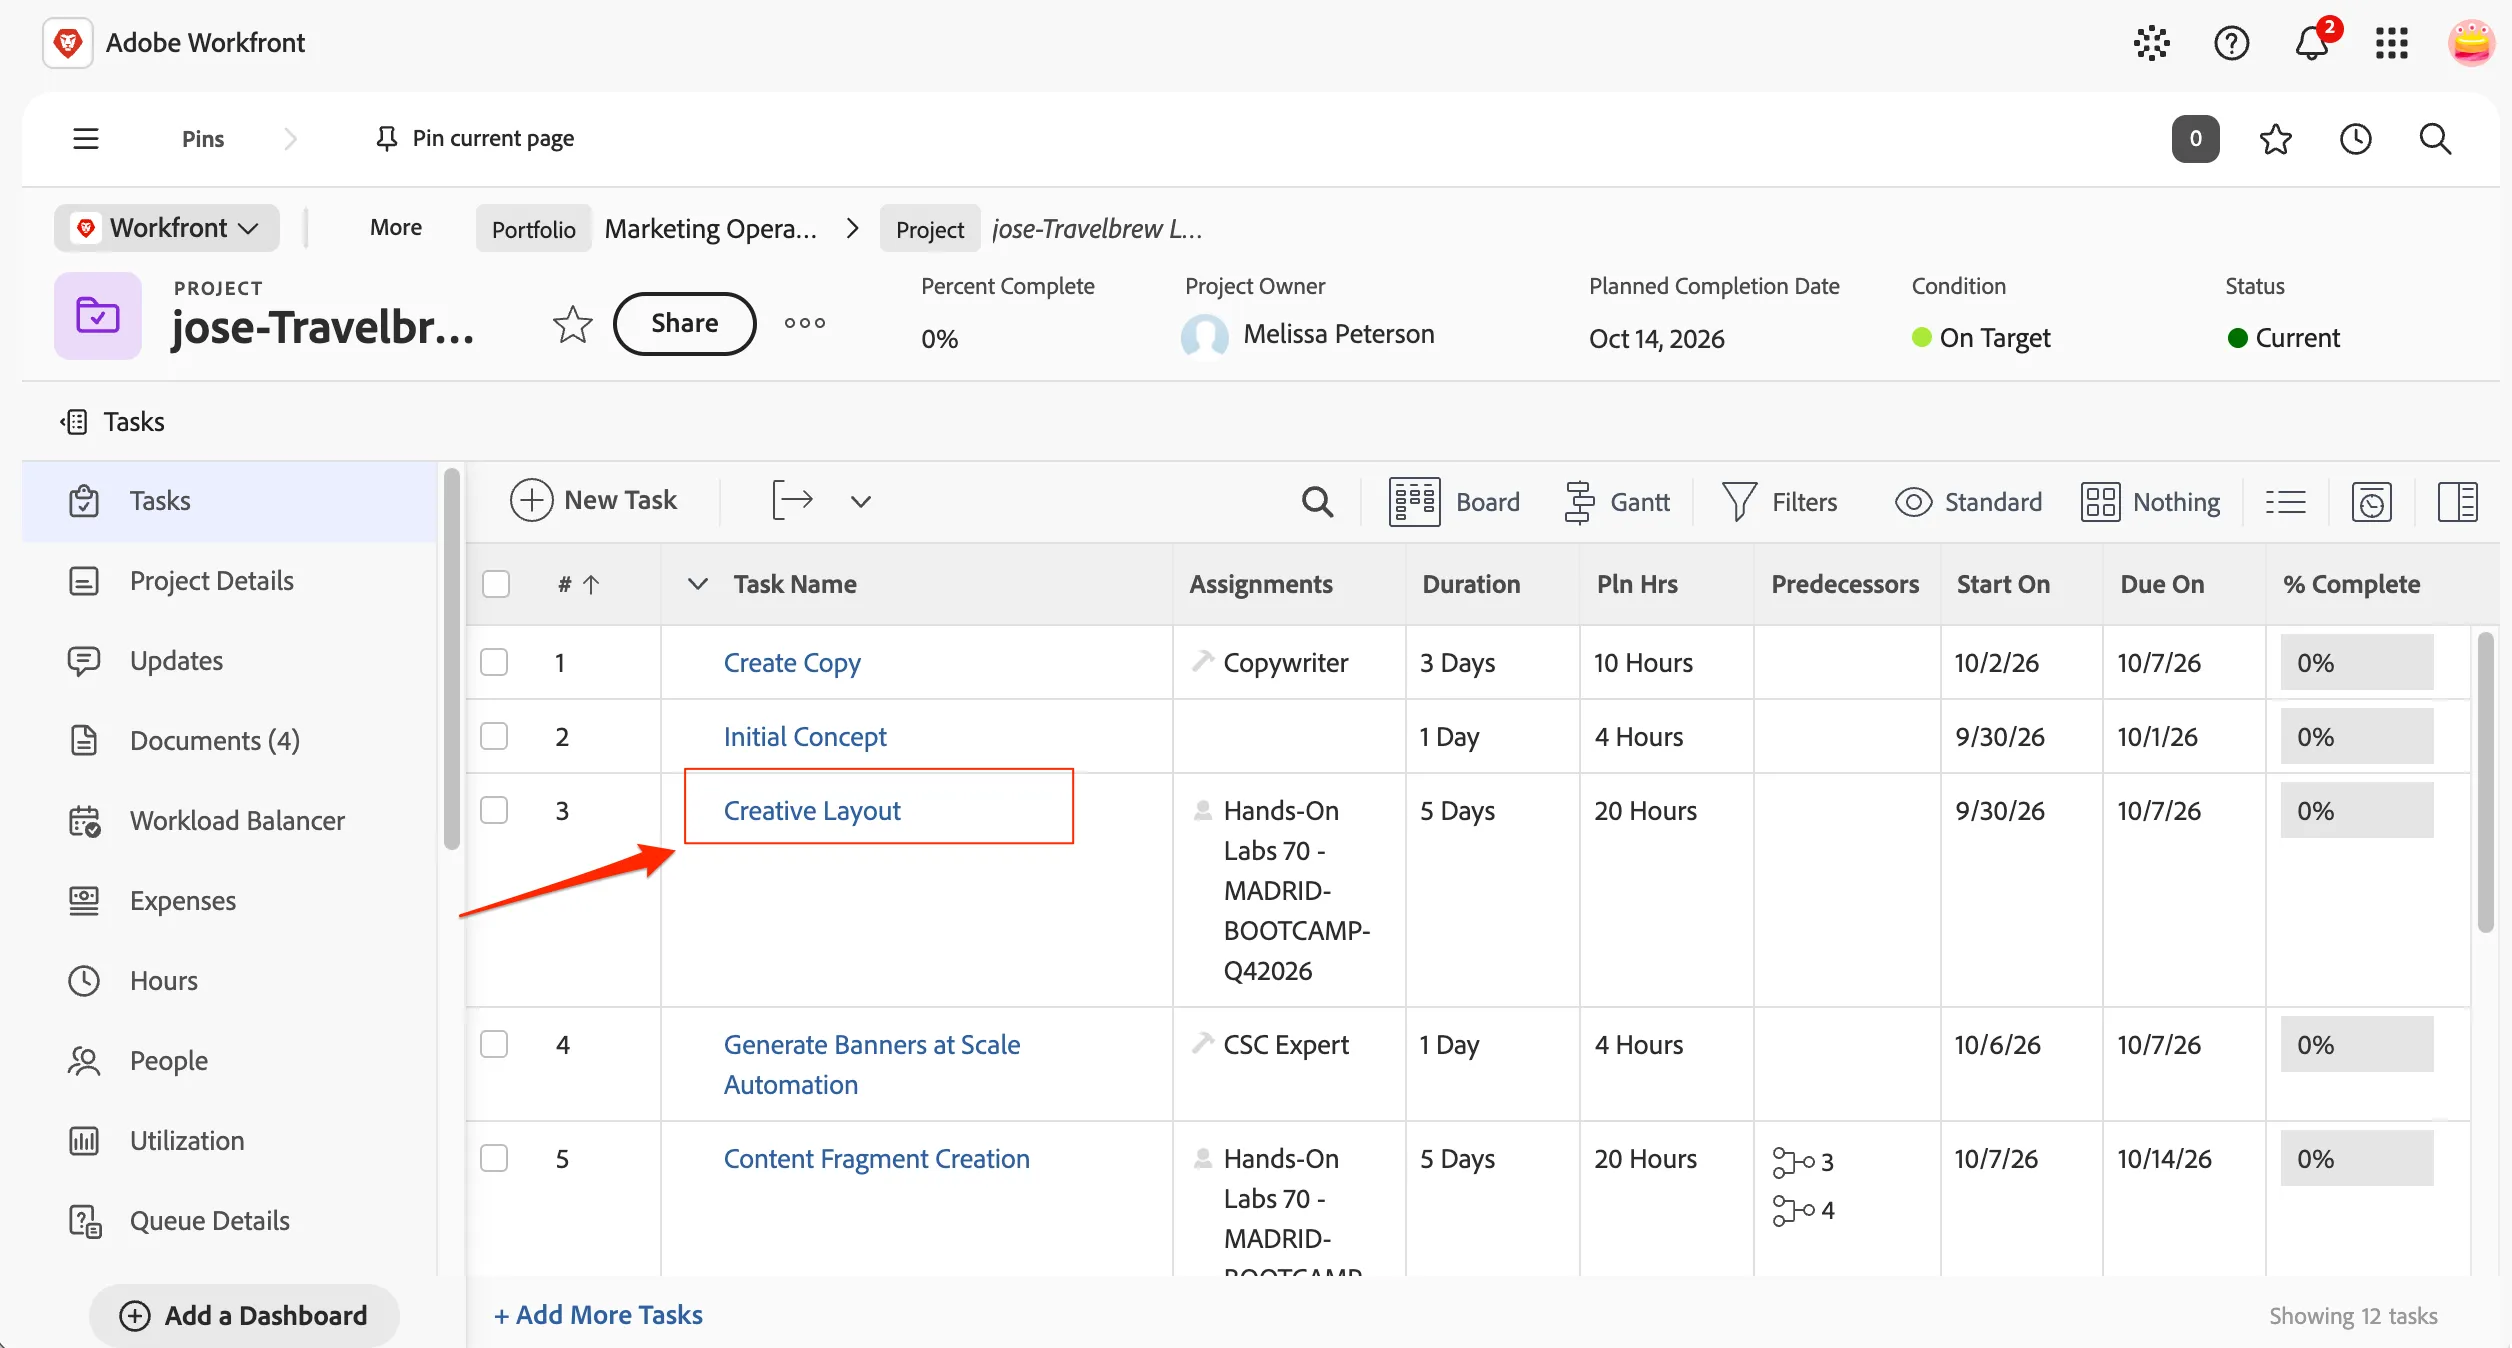Open project more options ellipsis

coord(804,323)
